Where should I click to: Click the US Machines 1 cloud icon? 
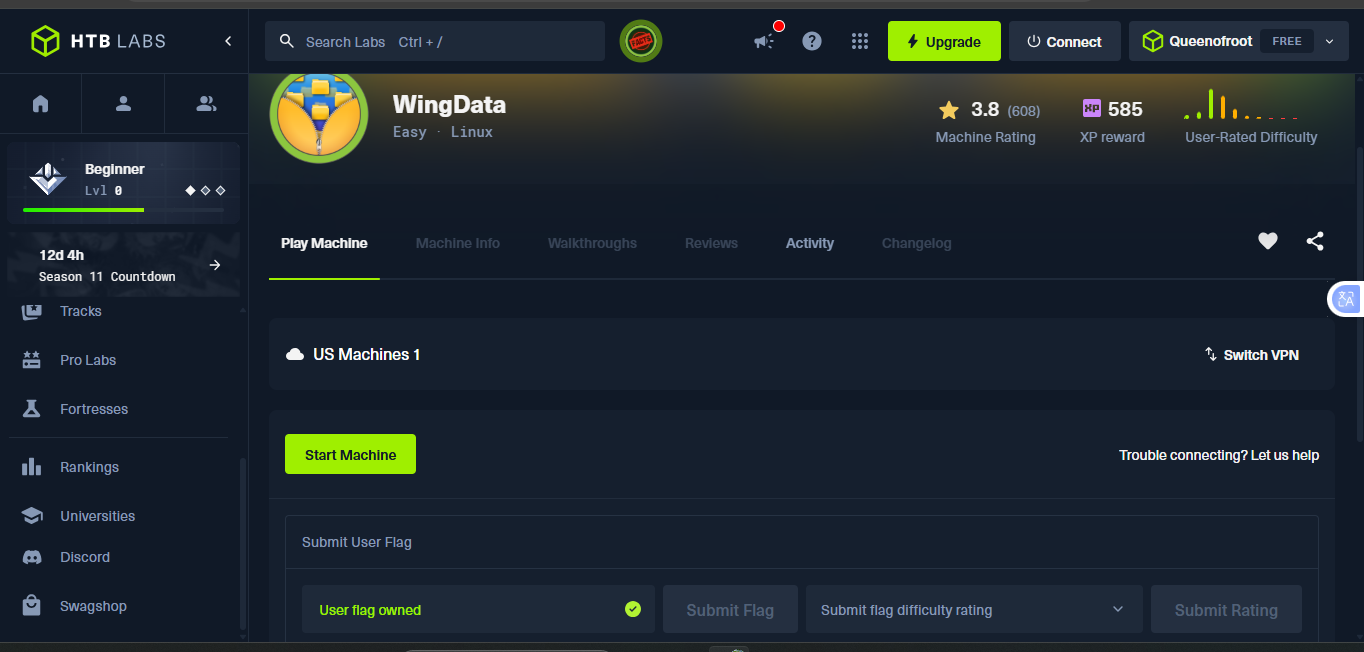pos(295,354)
